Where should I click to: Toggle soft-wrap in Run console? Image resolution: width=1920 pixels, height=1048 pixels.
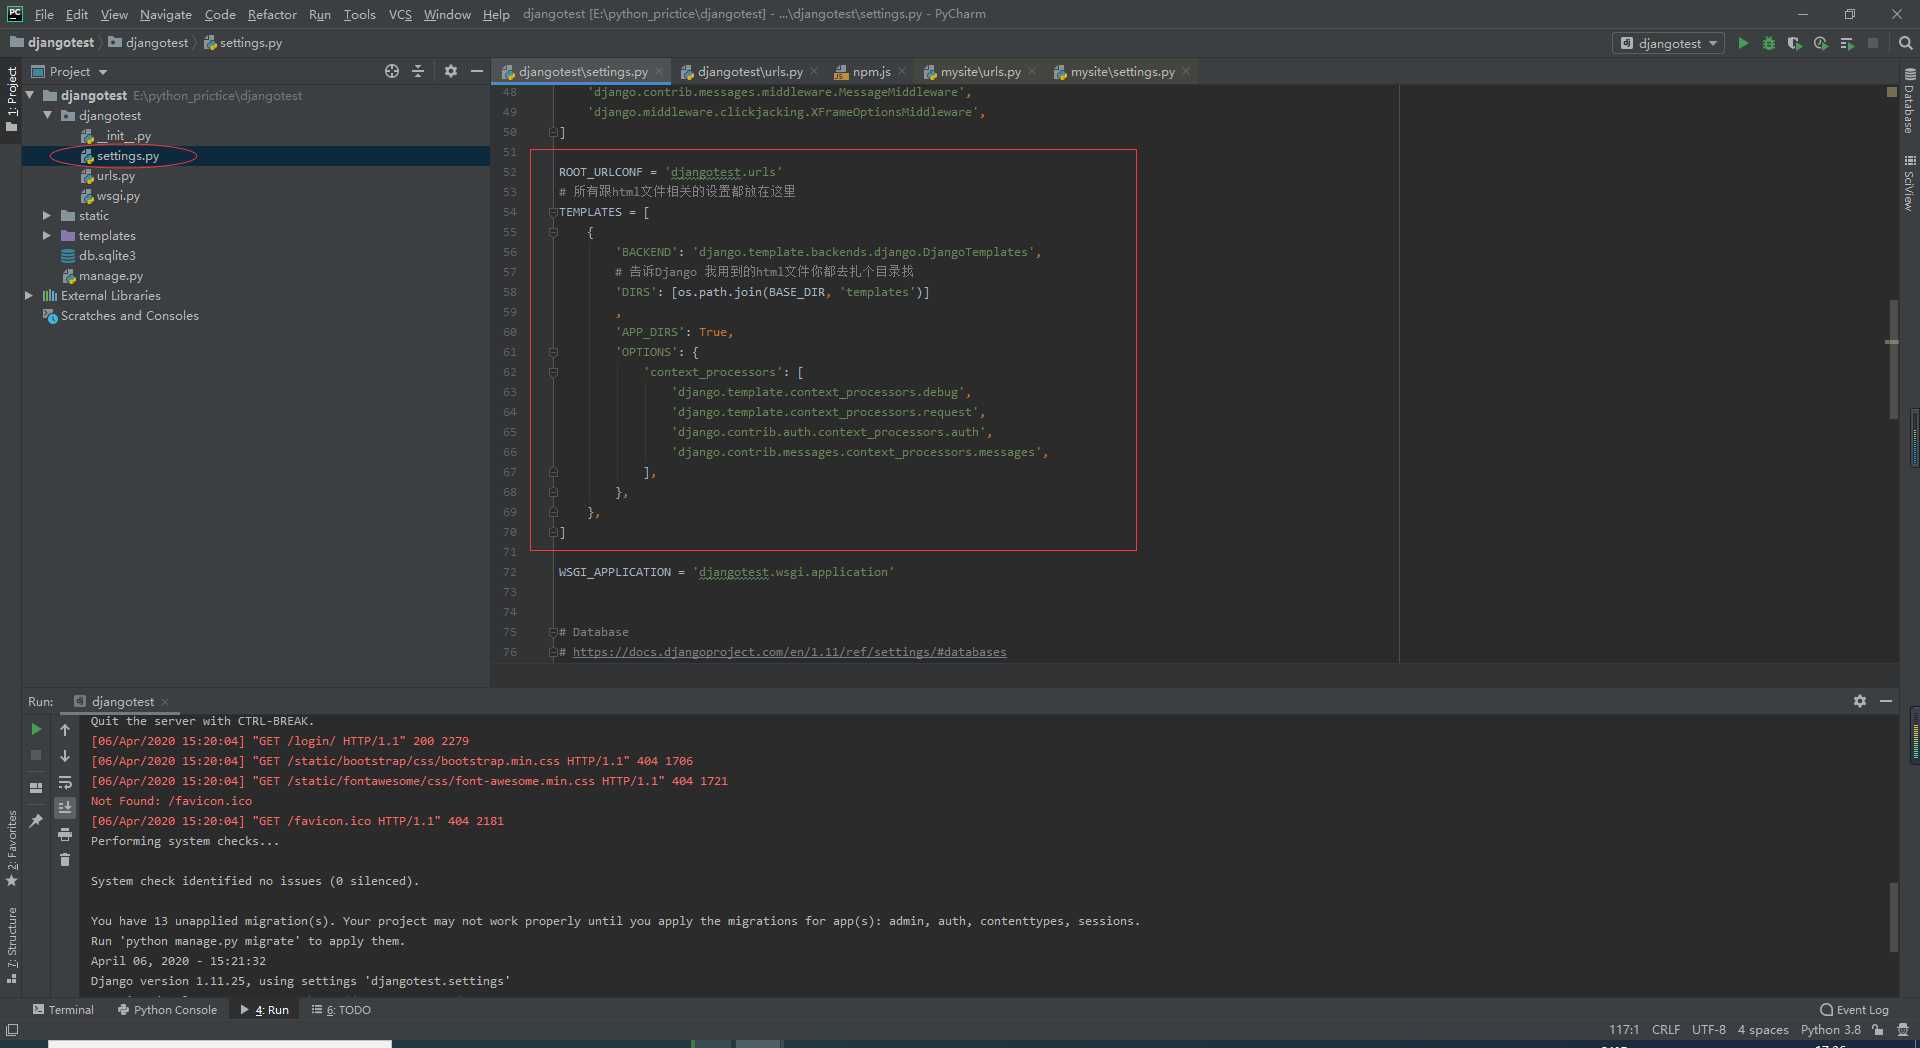[x=65, y=782]
